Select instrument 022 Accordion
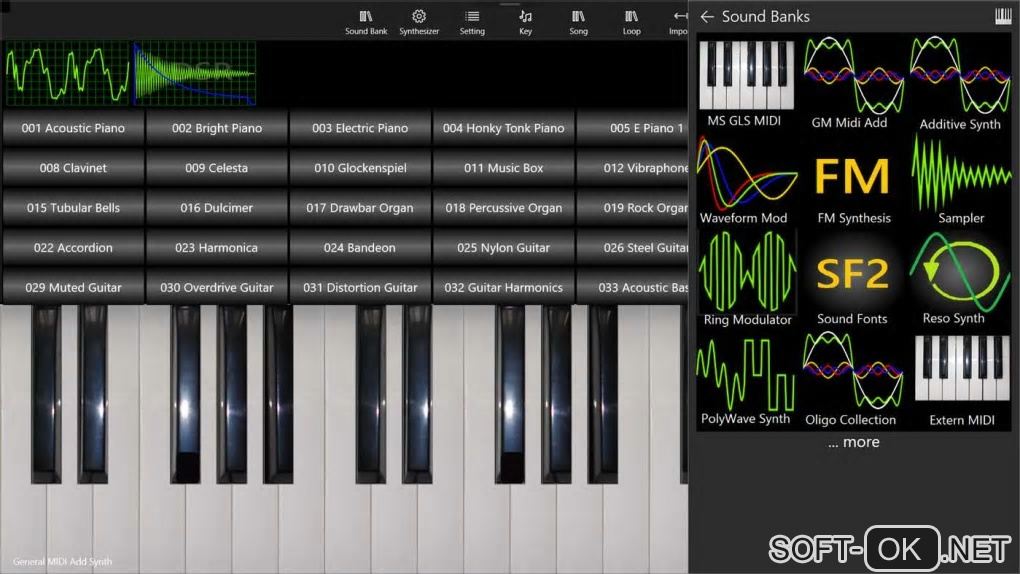This screenshot has width=1020, height=574. (x=73, y=247)
